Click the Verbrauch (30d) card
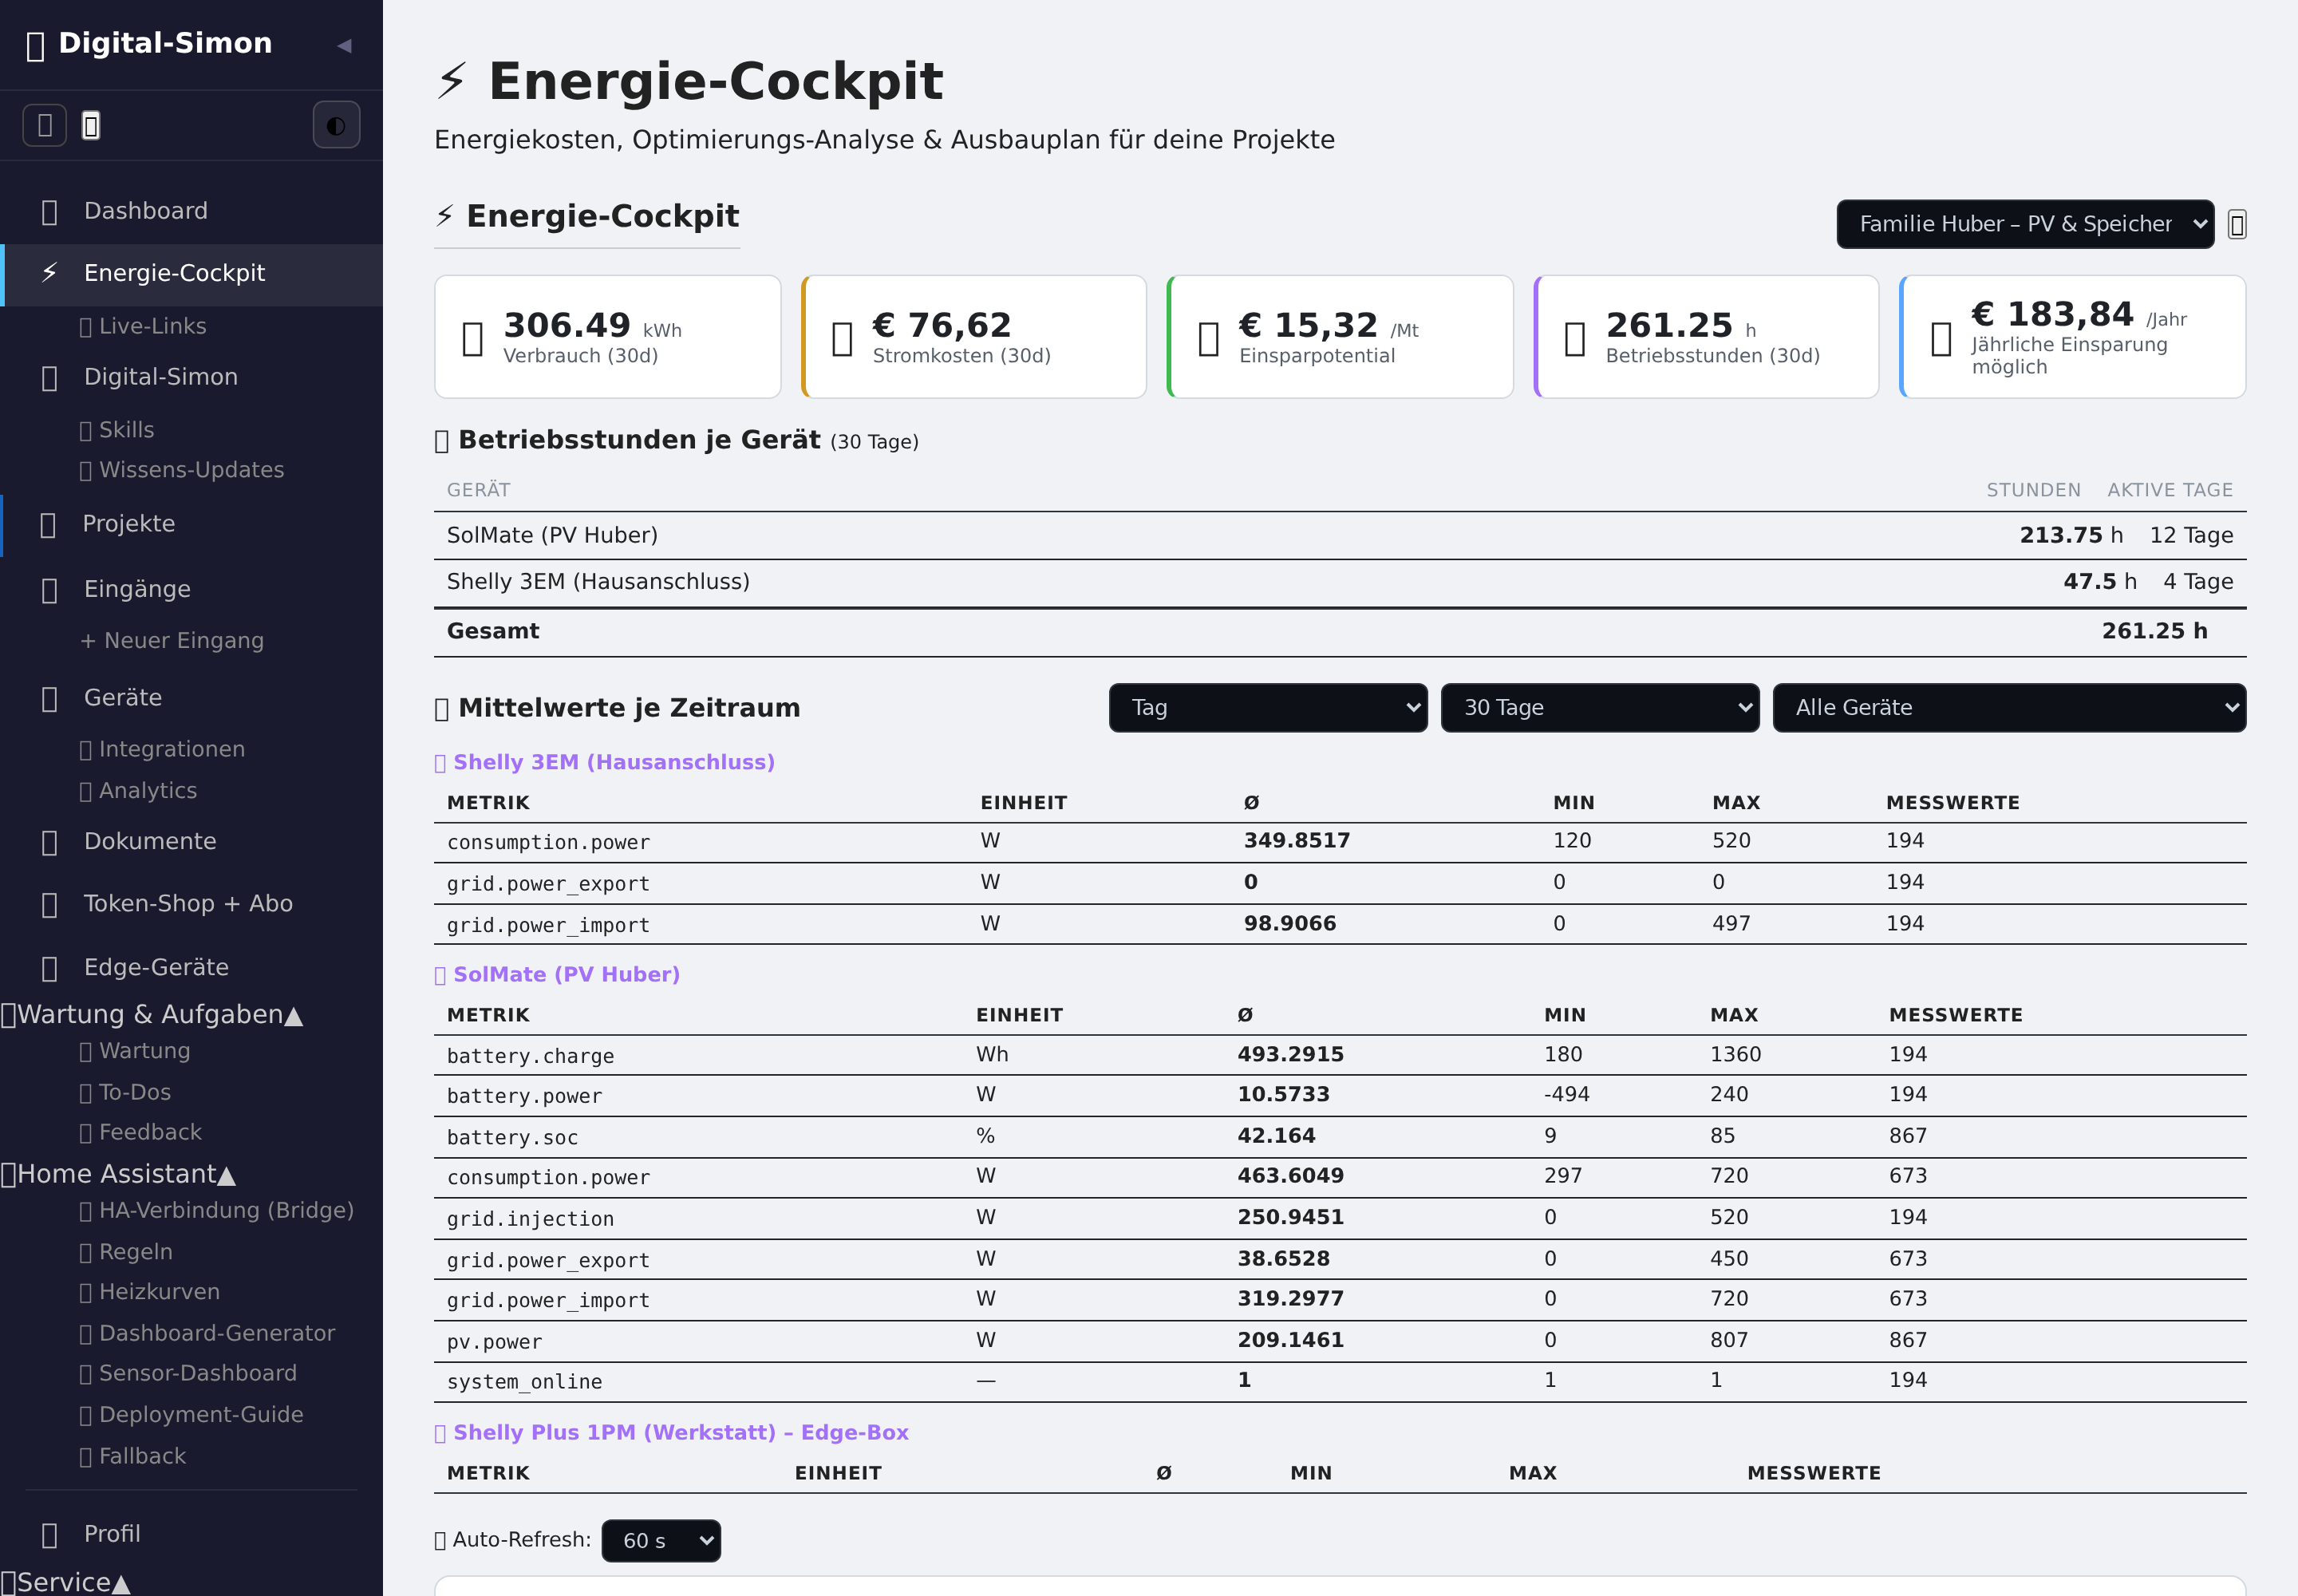The width and height of the screenshot is (2298, 1596). point(608,337)
